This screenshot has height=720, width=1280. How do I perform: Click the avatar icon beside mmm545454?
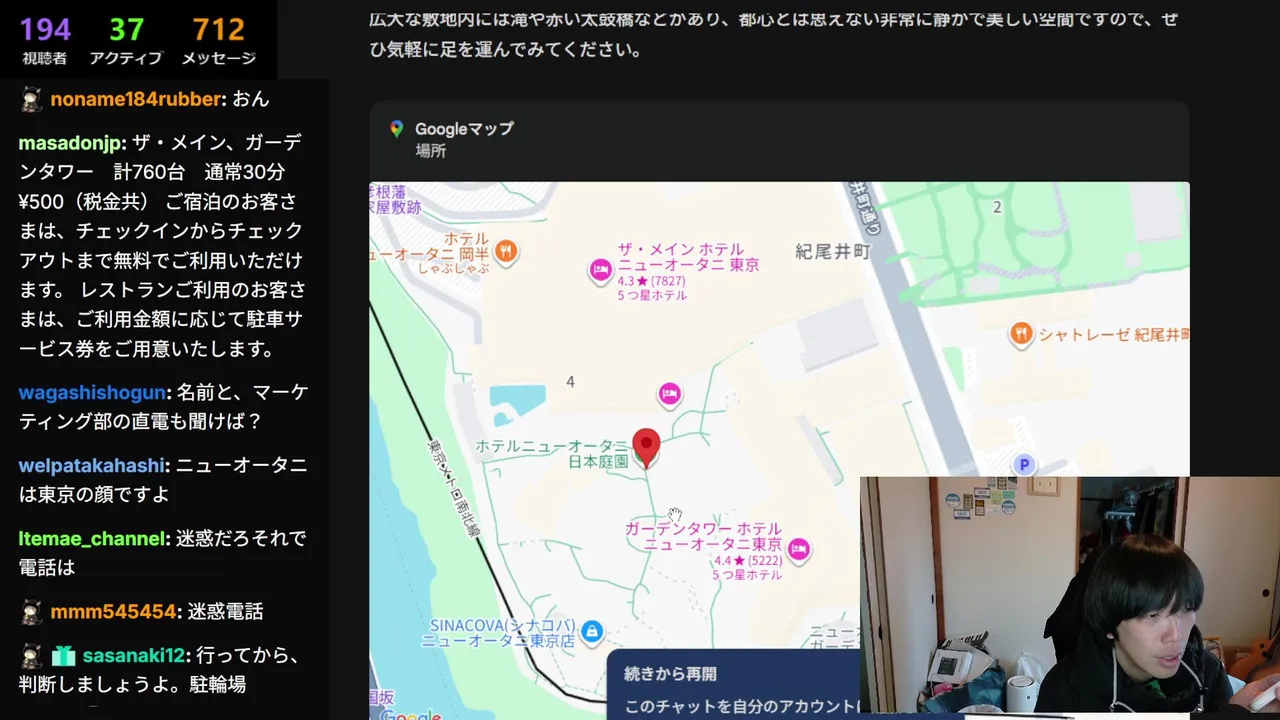31,611
